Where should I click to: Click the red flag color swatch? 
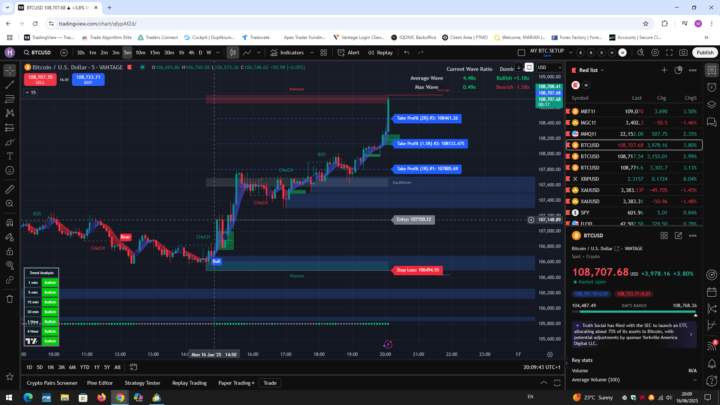click(x=575, y=85)
